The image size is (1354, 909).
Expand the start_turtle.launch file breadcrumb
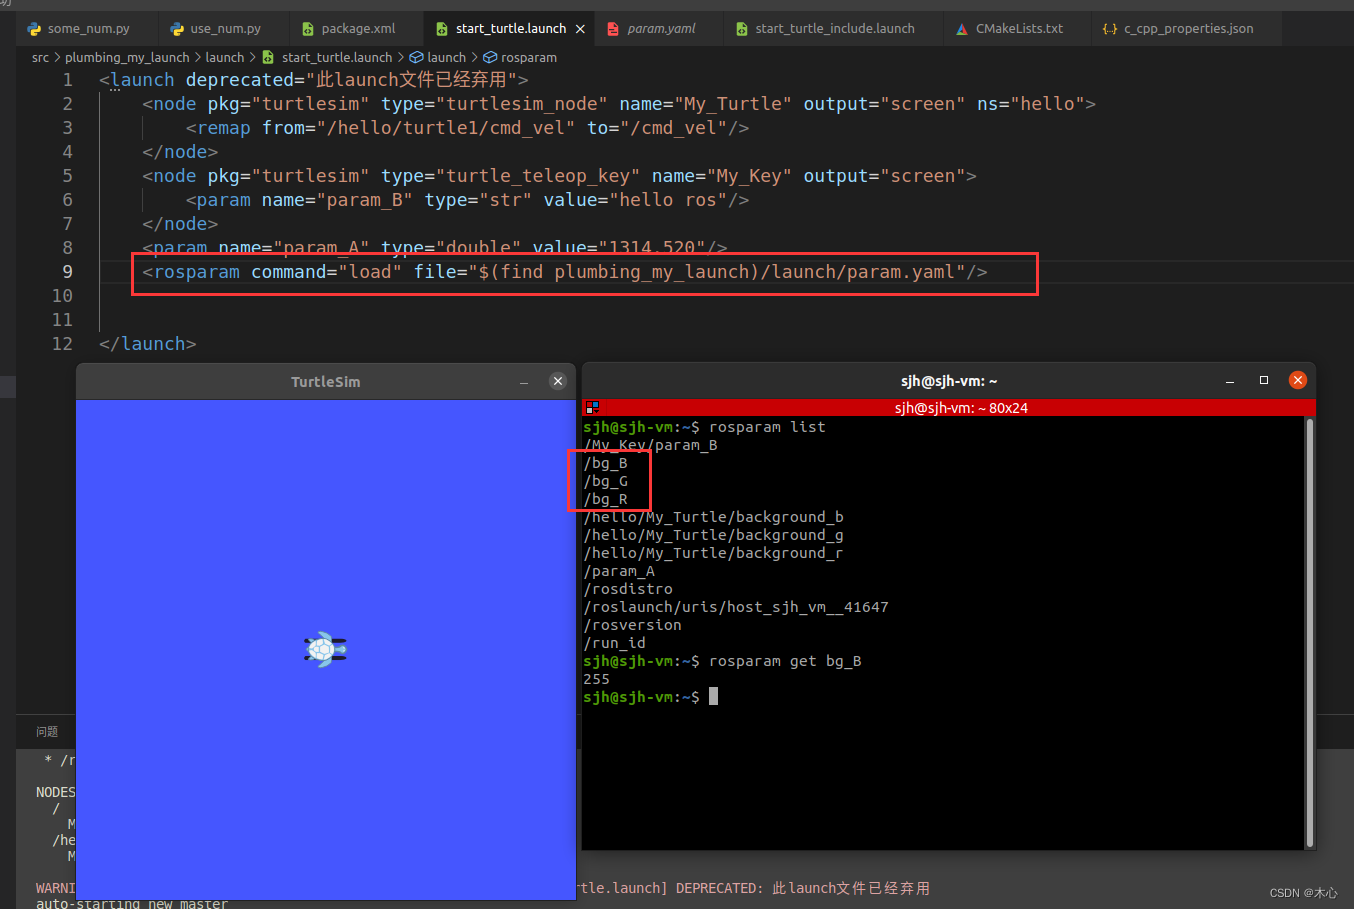click(327, 58)
